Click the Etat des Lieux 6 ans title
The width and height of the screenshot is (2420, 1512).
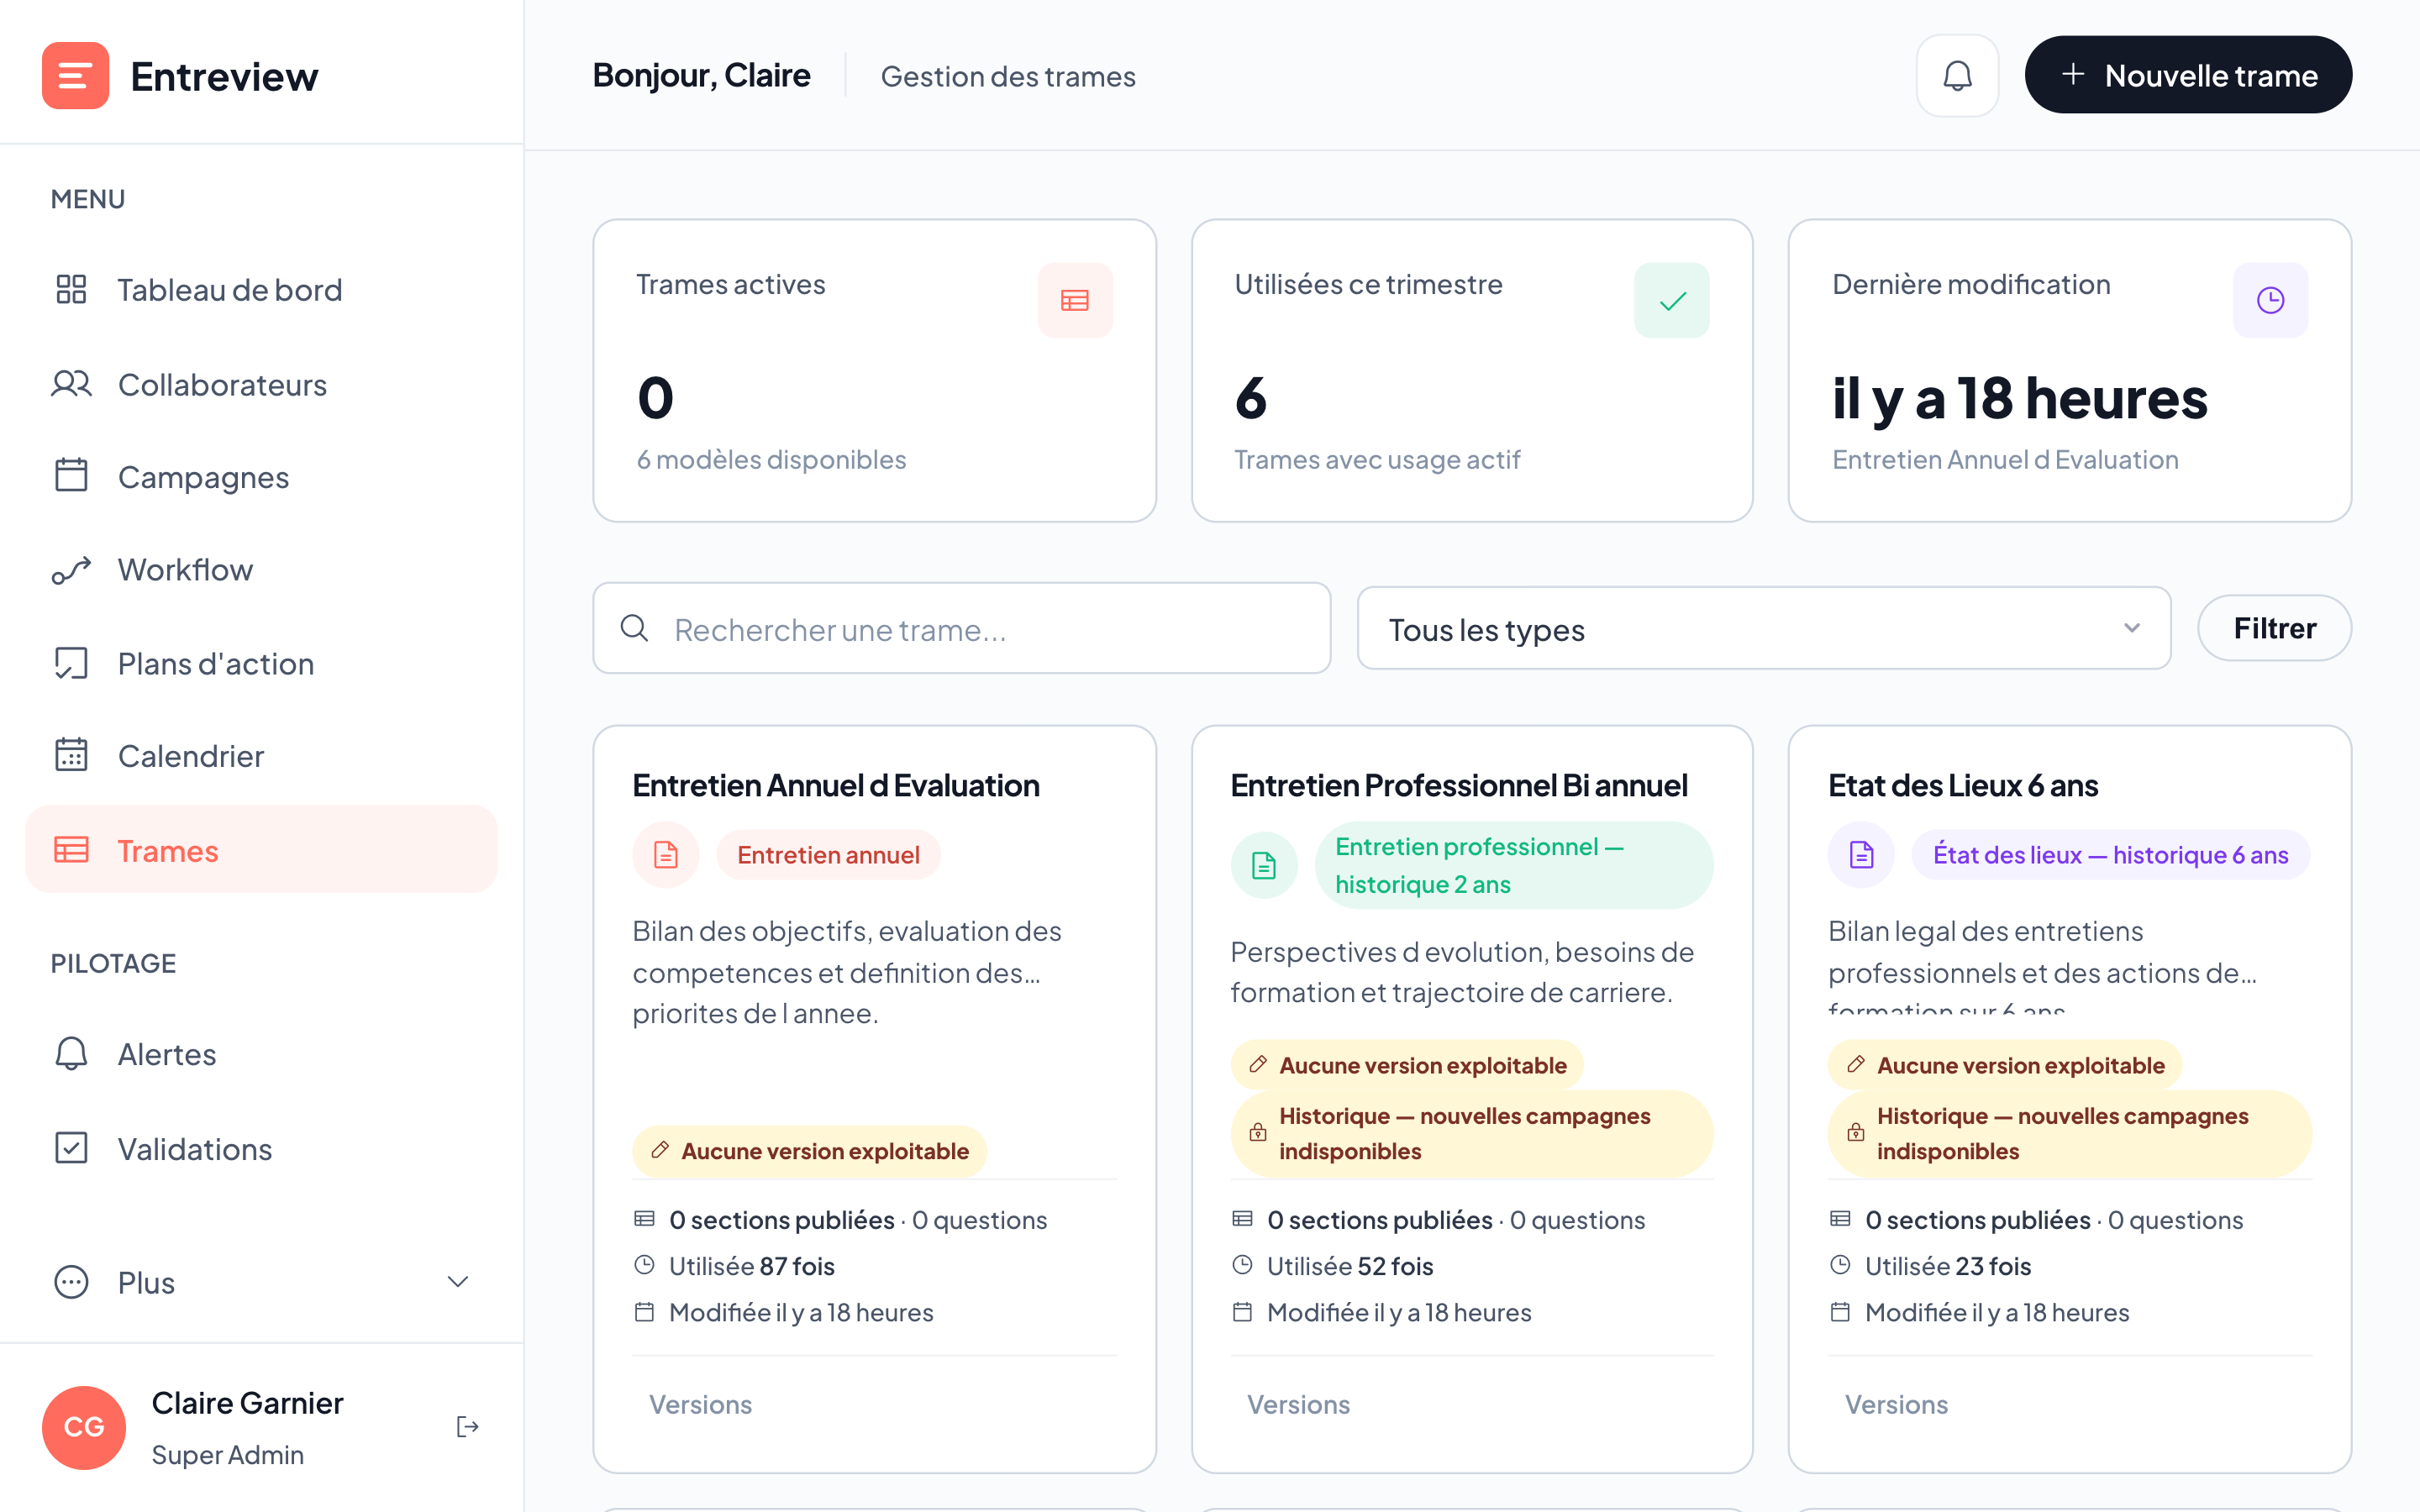(1963, 786)
